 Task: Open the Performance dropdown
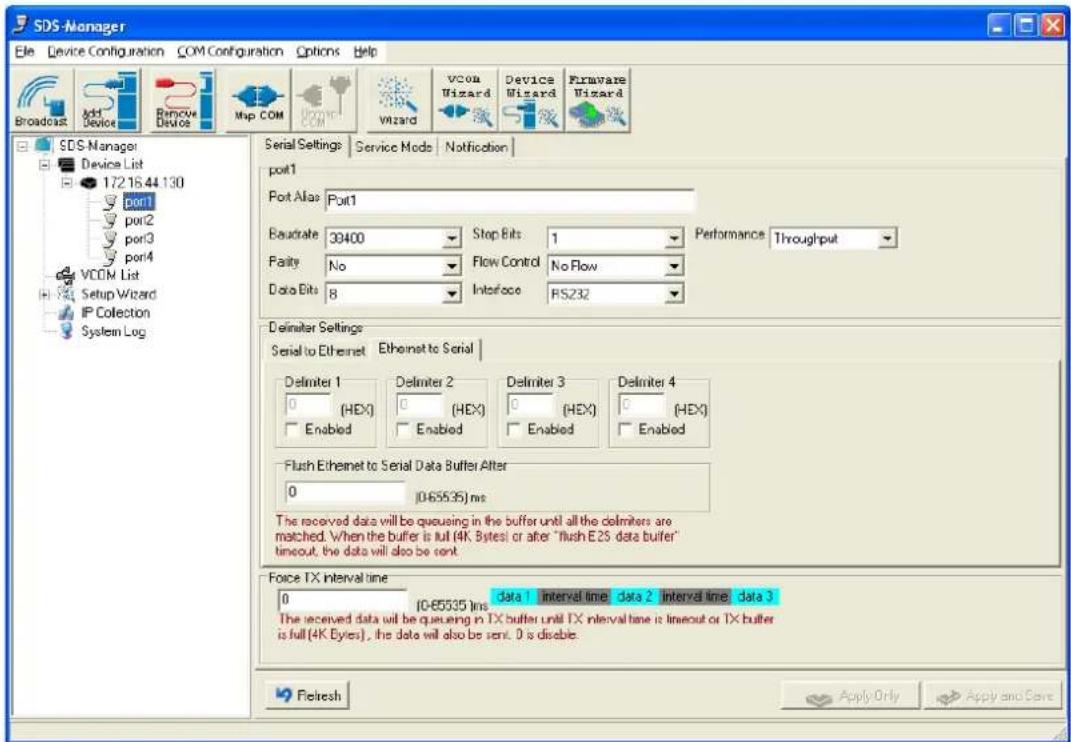click(887, 238)
